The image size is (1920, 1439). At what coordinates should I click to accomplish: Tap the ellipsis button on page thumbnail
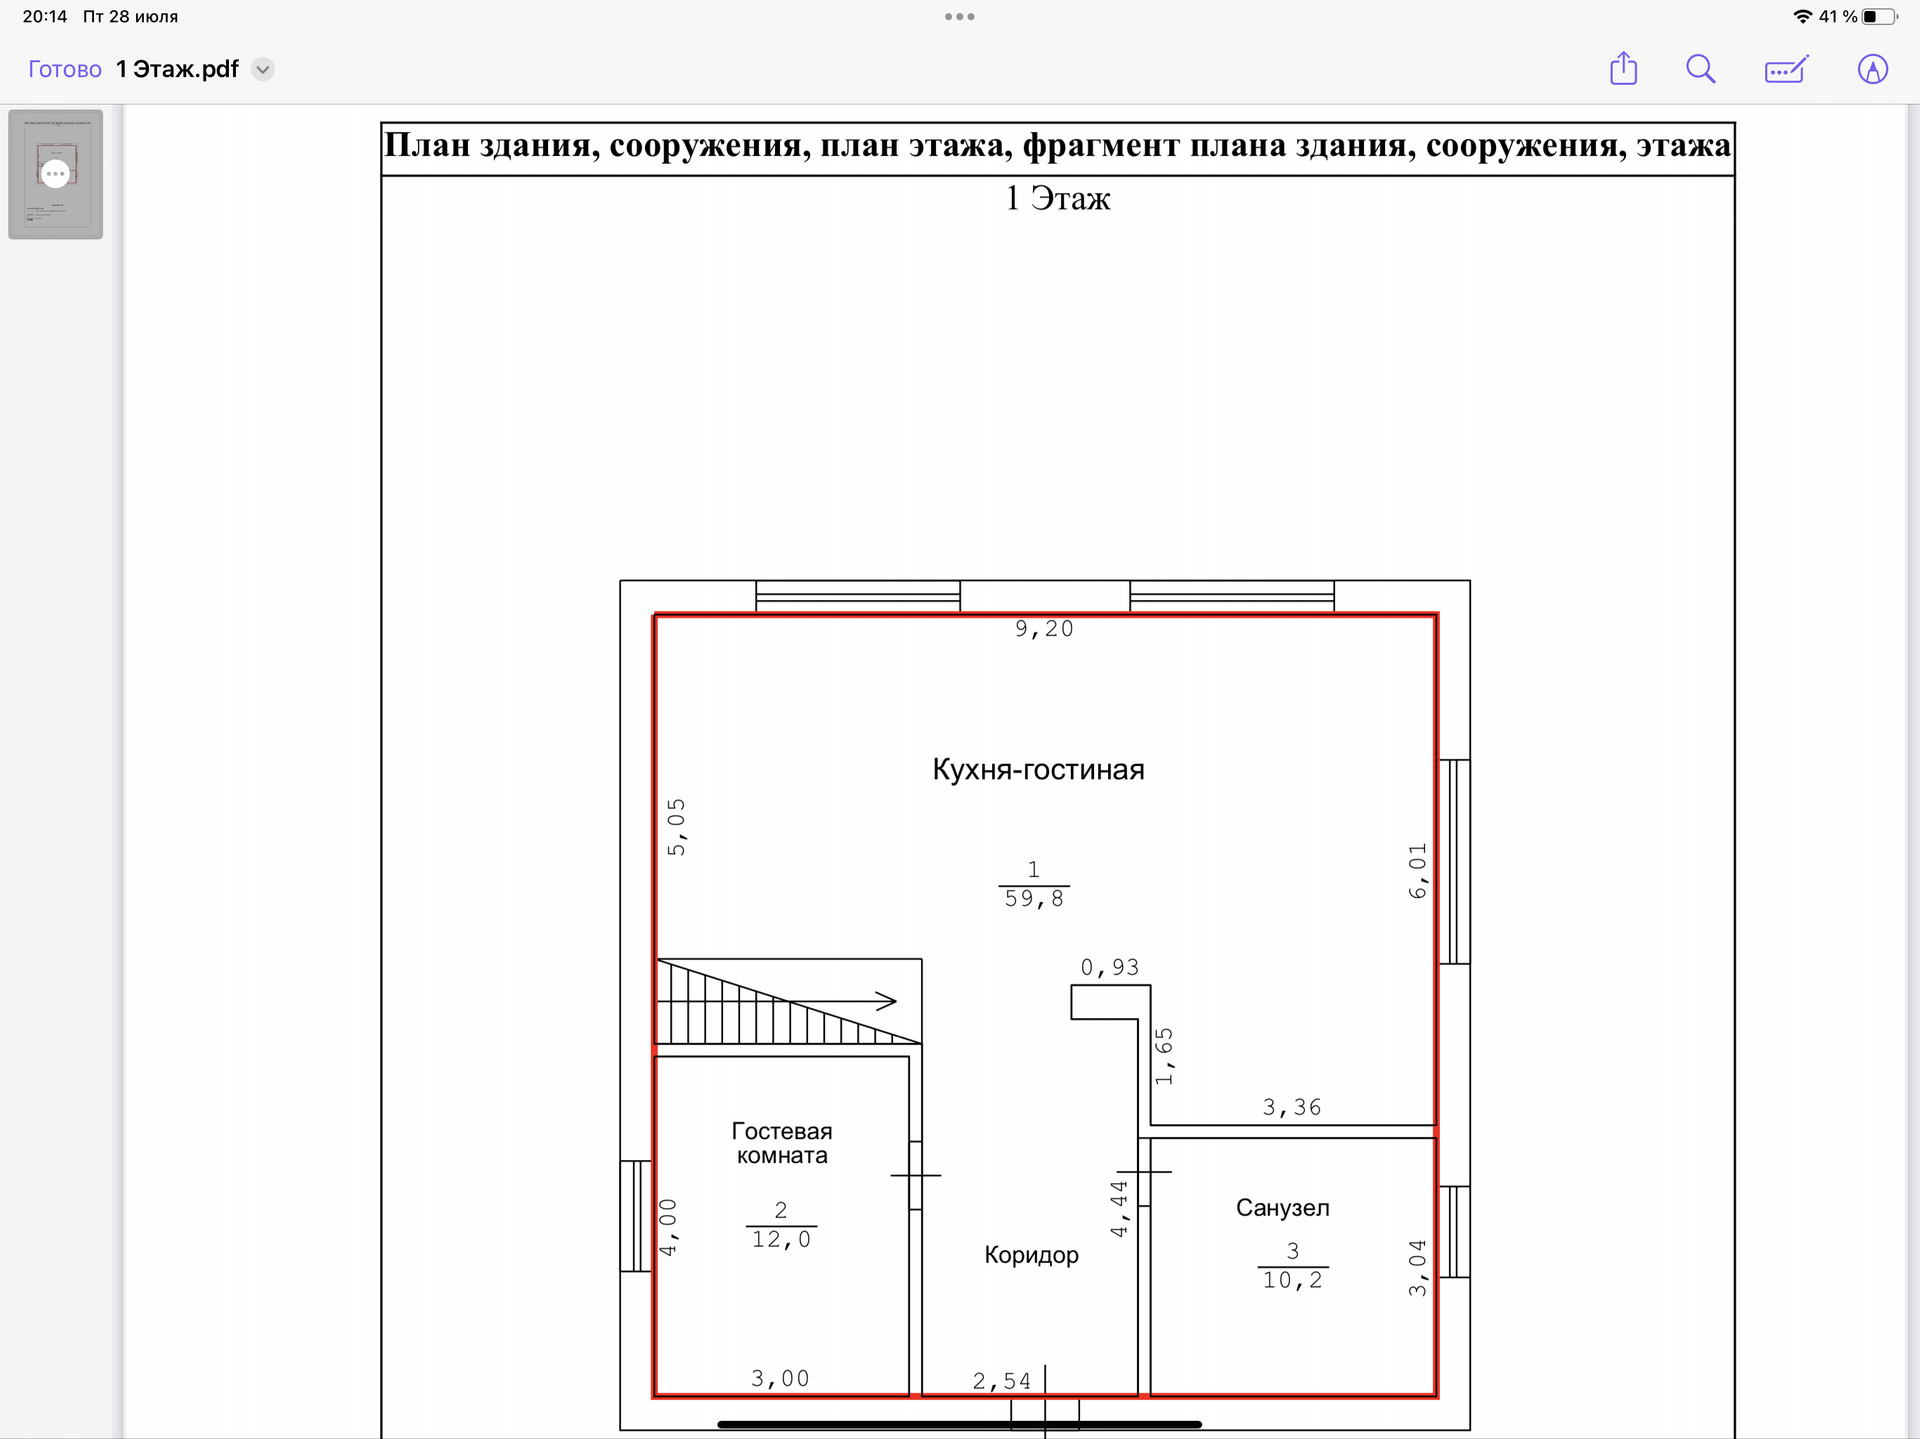[56, 173]
